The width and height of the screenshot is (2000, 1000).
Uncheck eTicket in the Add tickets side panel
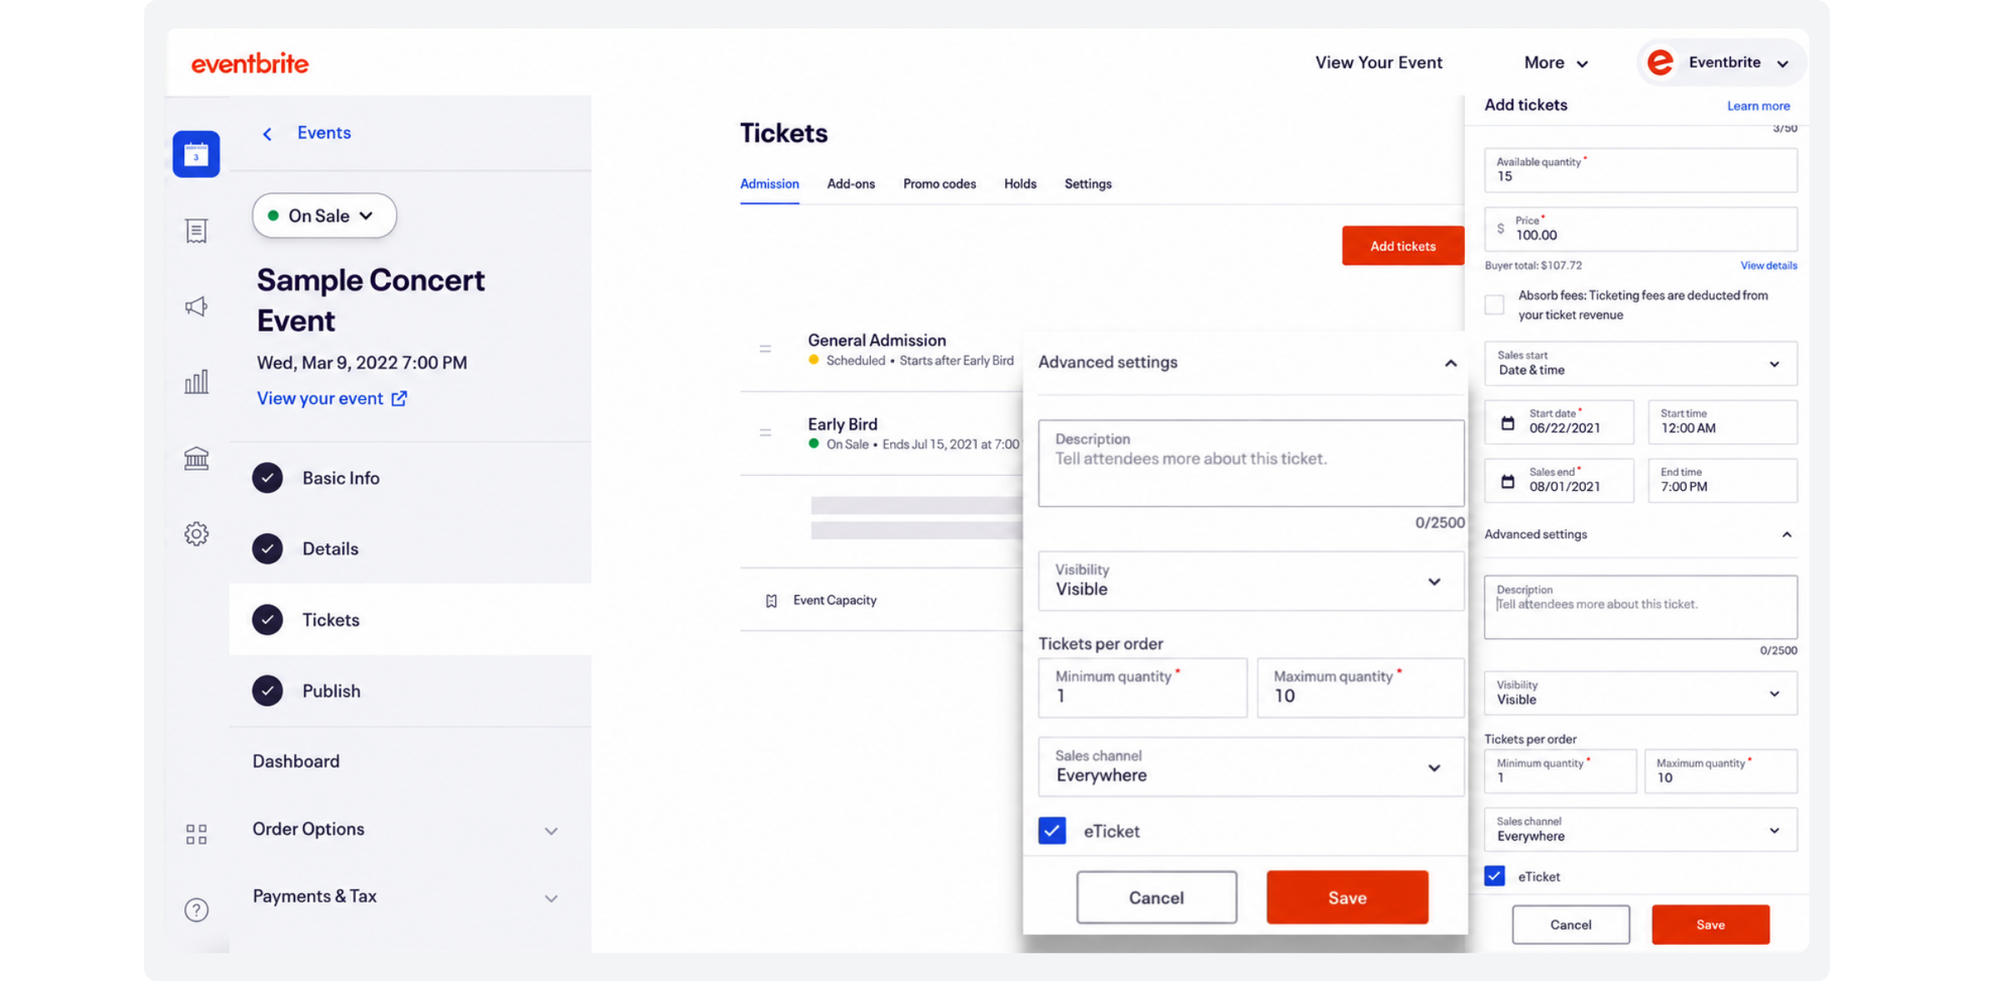pyautogui.click(x=1494, y=876)
